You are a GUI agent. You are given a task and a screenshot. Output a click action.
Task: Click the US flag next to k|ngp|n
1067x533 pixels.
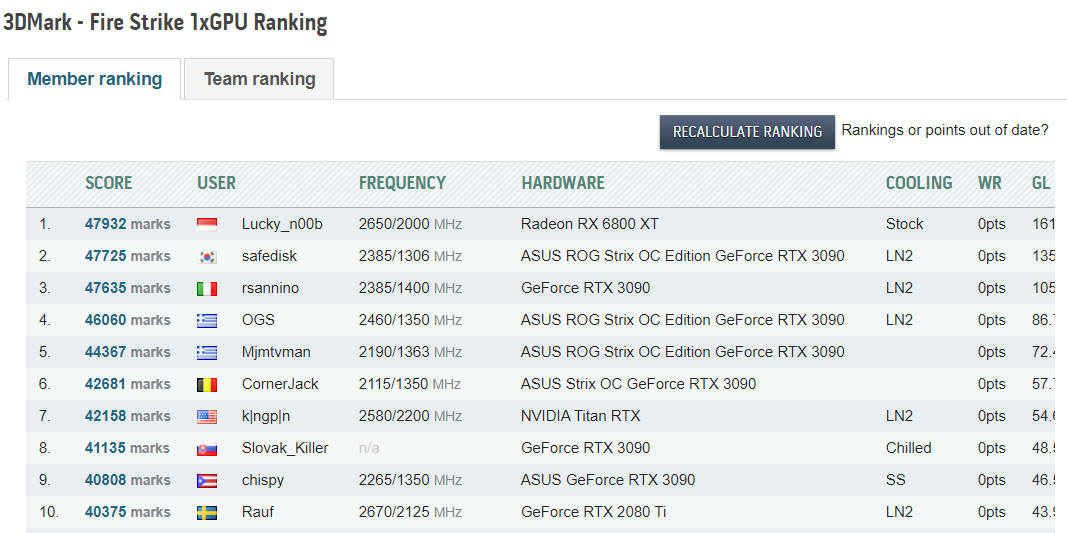pyautogui.click(x=207, y=416)
